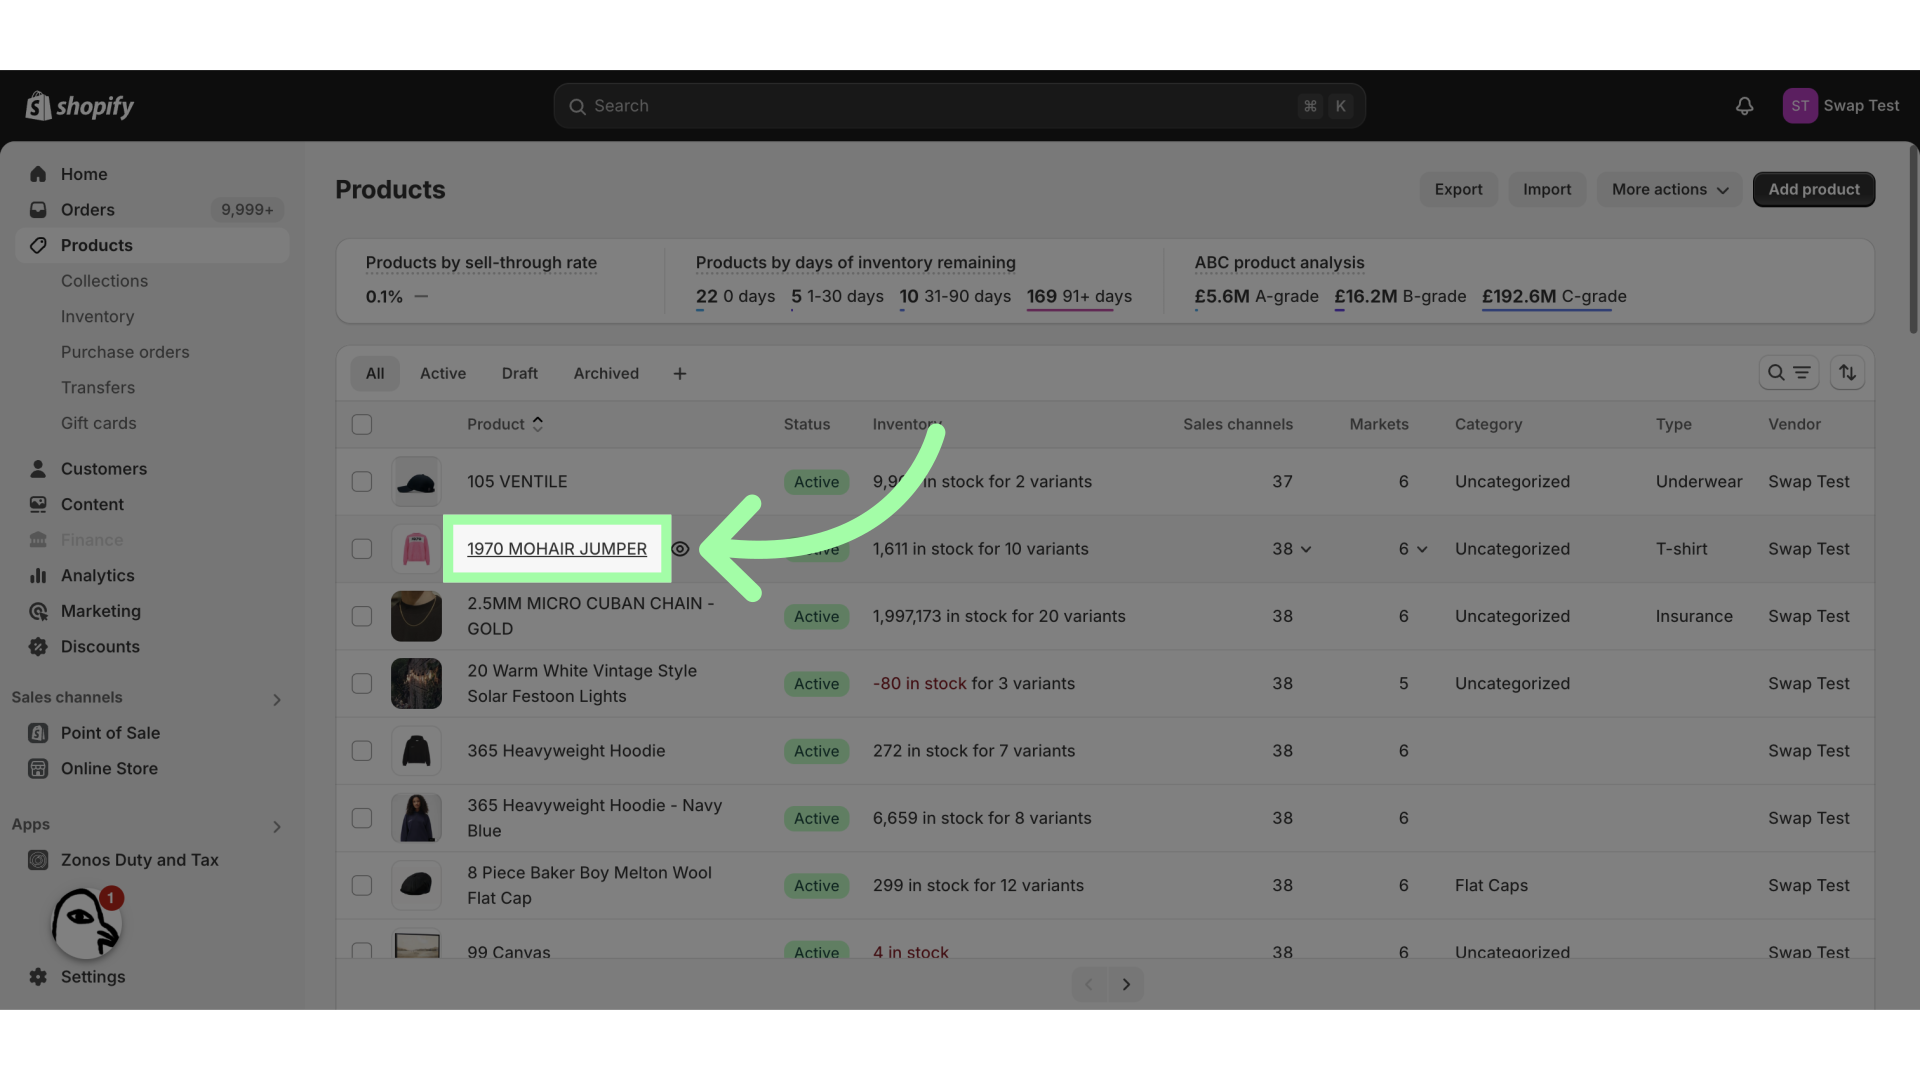The height and width of the screenshot is (1080, 1920).
Task: Toggle checkbox for 105 VENTILE product row
Action: pos(363,481)
